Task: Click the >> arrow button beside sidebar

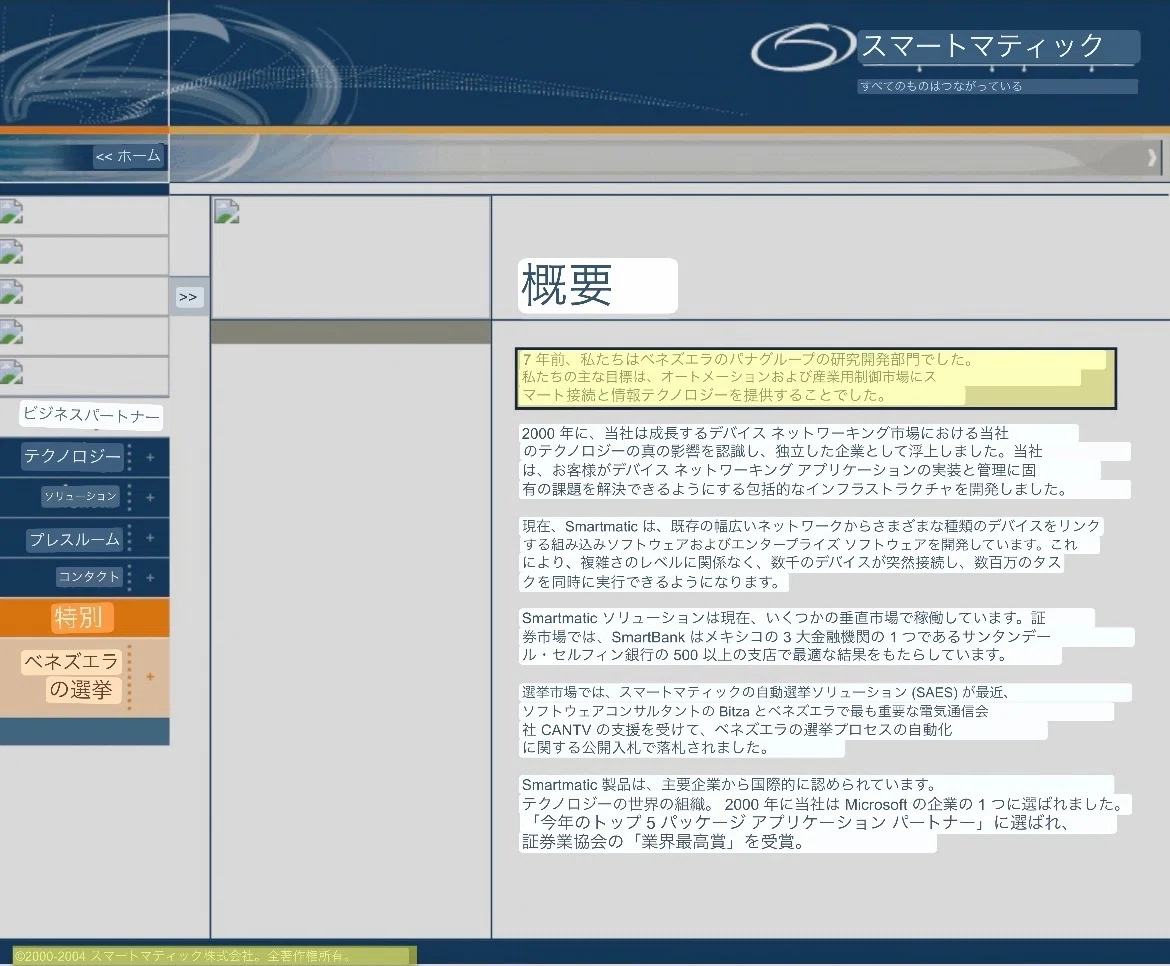Action: [188, 297]
